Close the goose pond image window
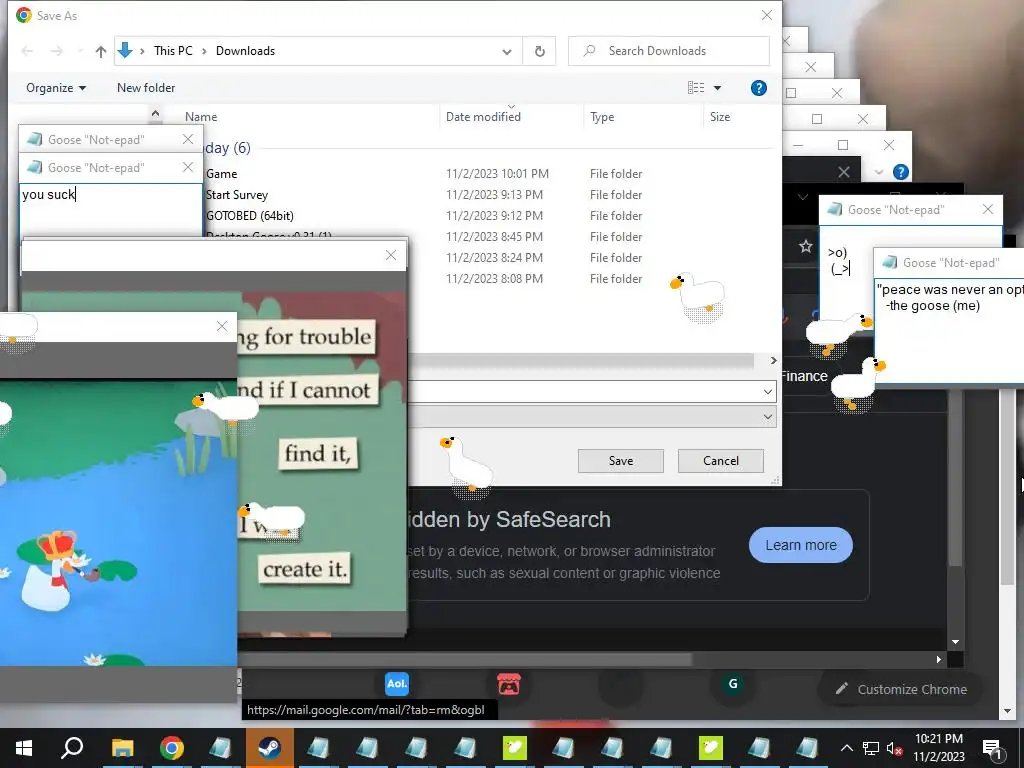 tap(222, 327)
